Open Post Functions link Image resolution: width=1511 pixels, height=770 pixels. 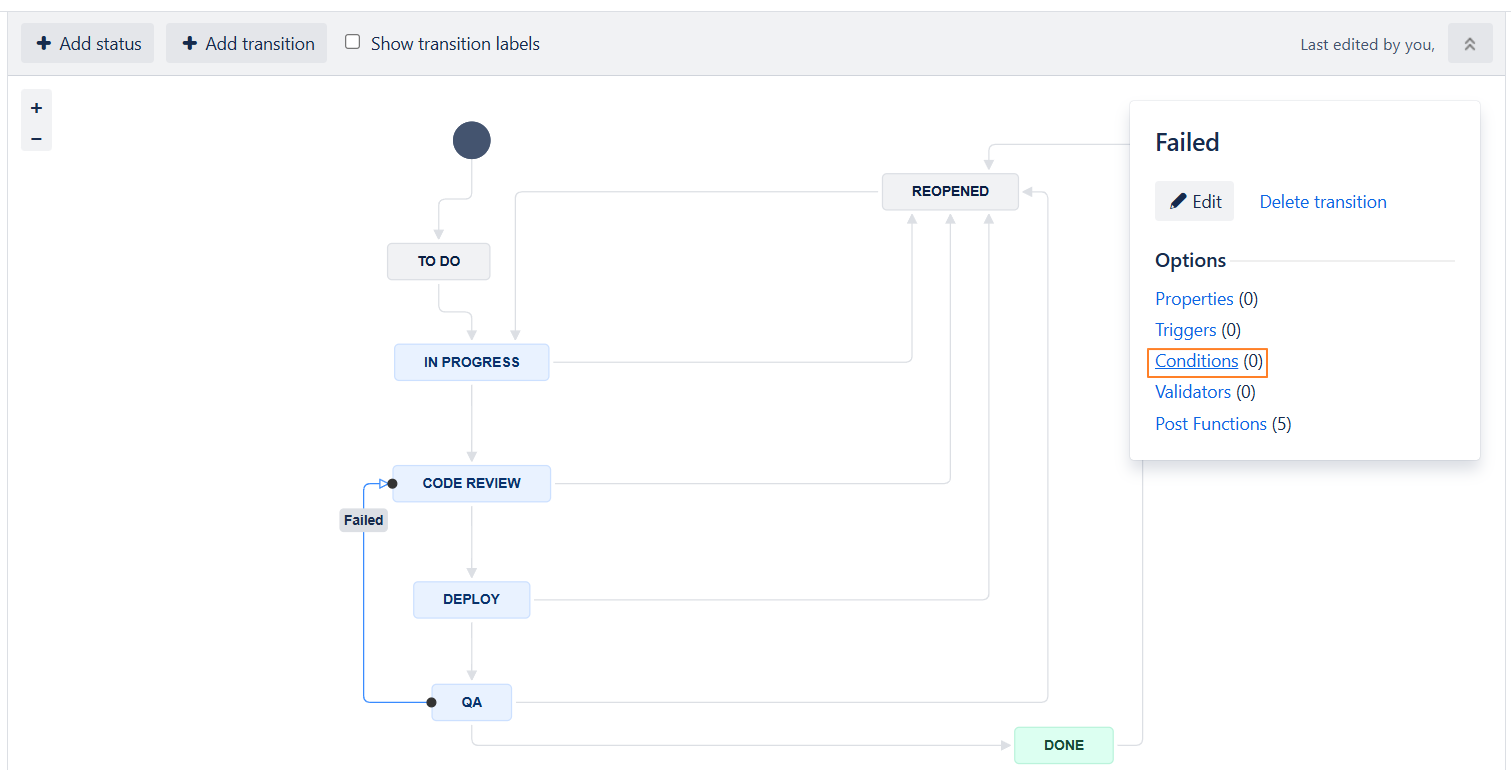tap(1210, 424)
